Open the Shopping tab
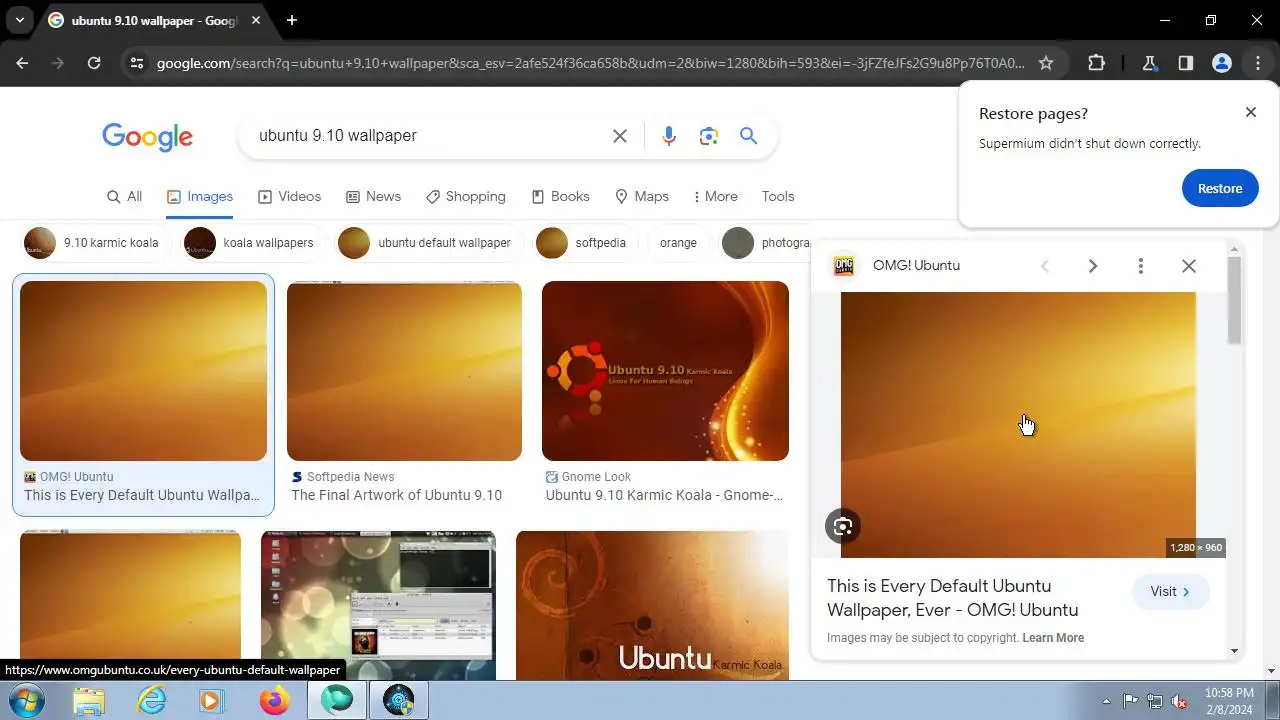Viewport: 1280px width, 720px height. 466,196
